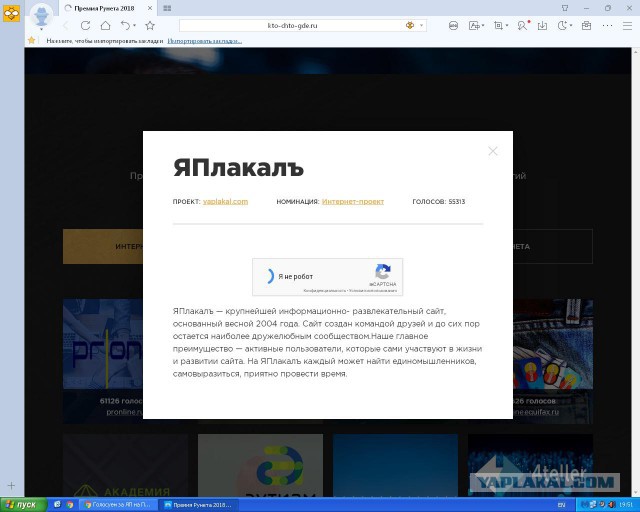640x512 pixels.
Task: Click the taskbar clock showing 19:51
Action: click(x=626, y=505)
